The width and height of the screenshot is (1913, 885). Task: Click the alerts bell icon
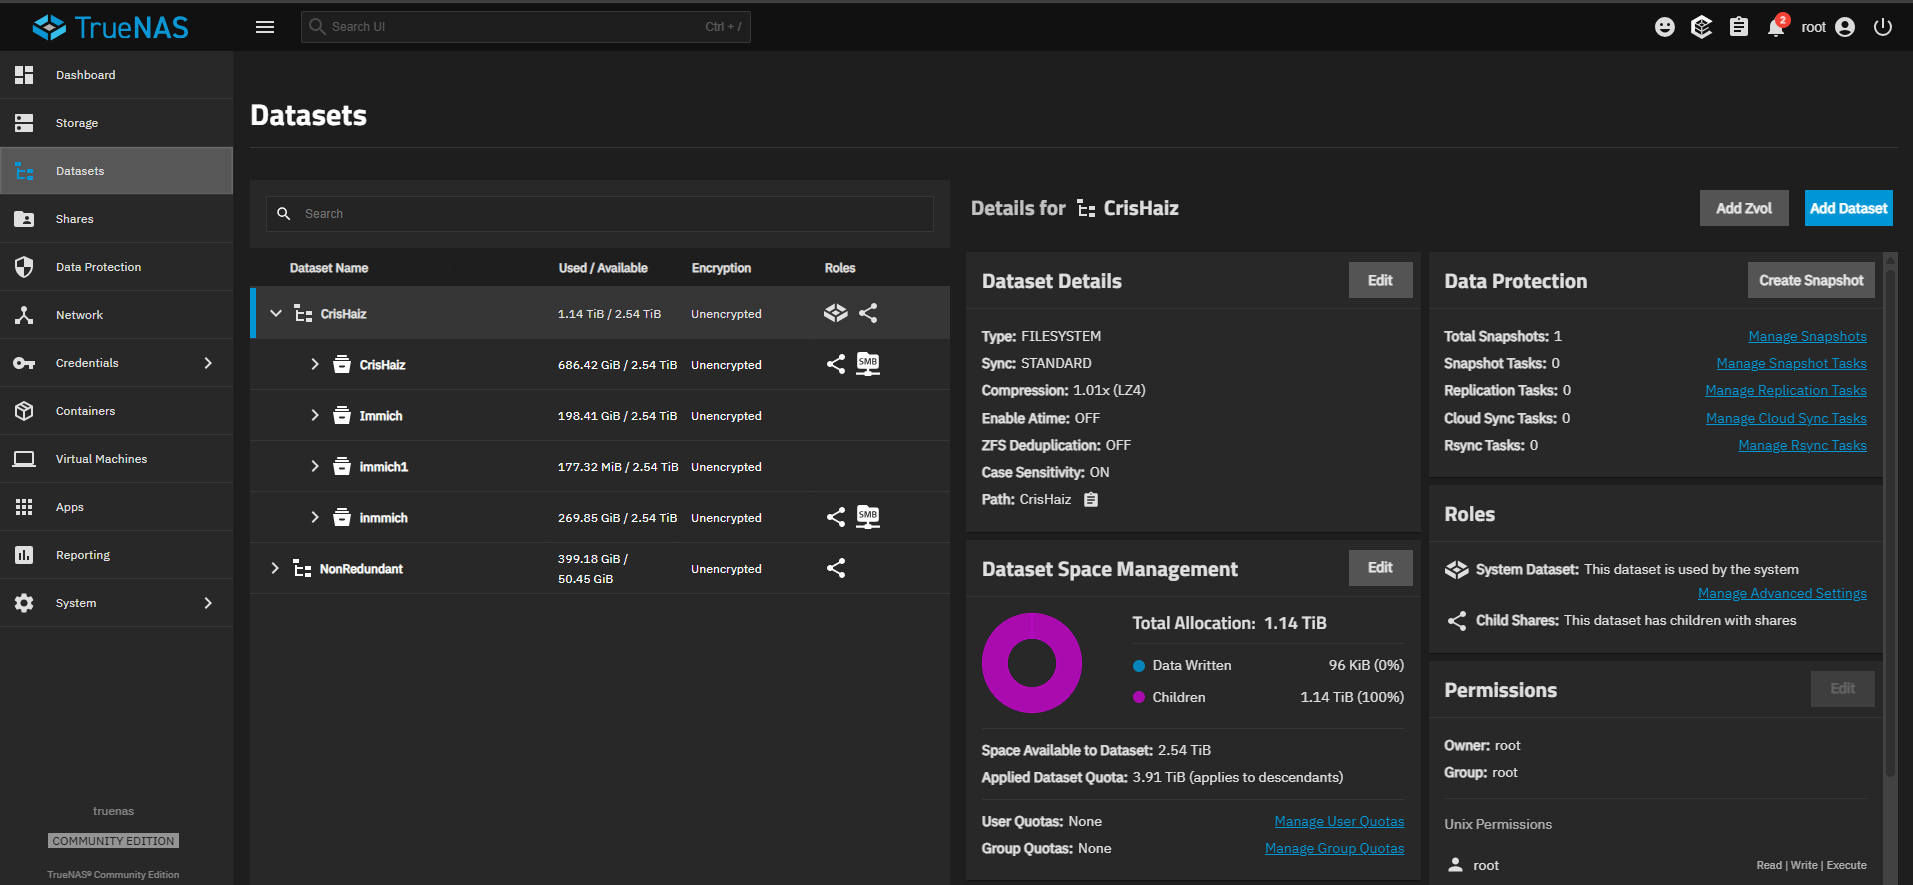point(1775,27)
